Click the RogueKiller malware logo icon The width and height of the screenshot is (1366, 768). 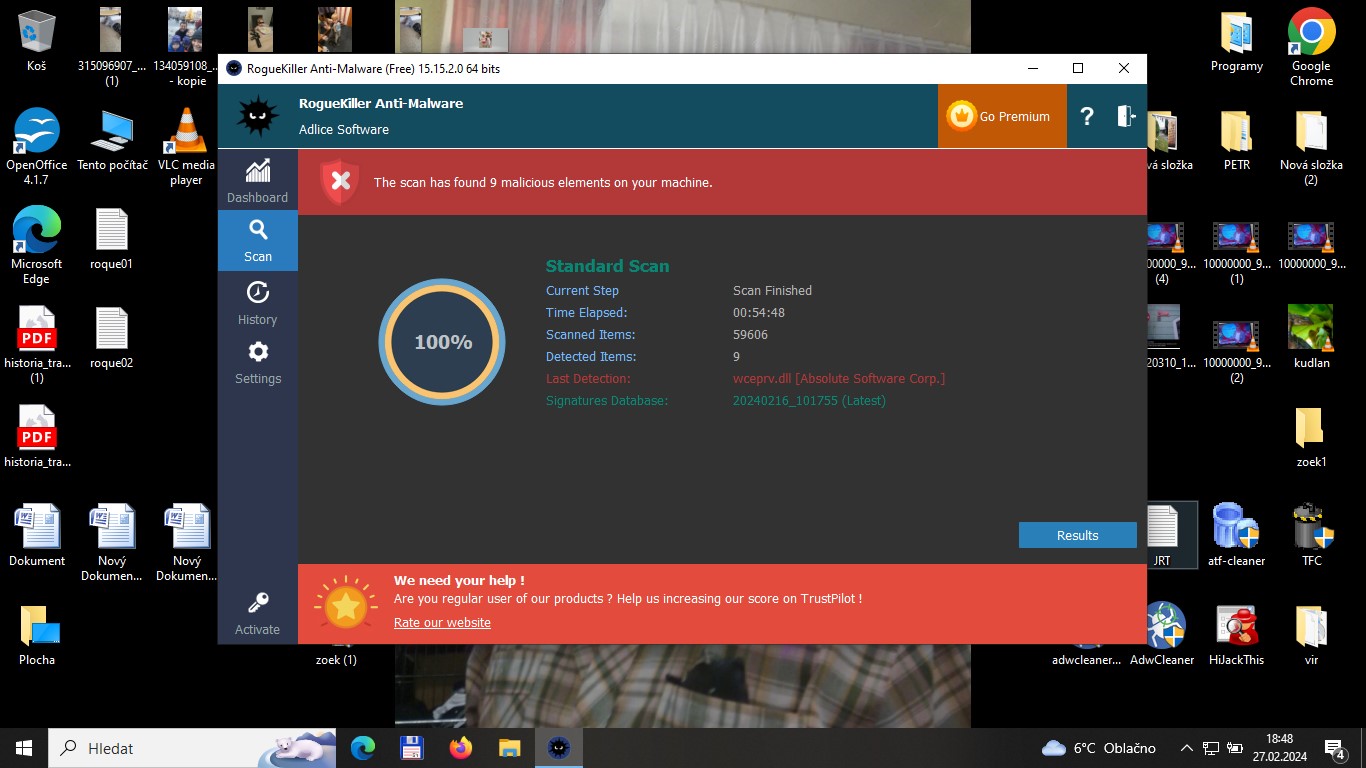coord(257,116)
